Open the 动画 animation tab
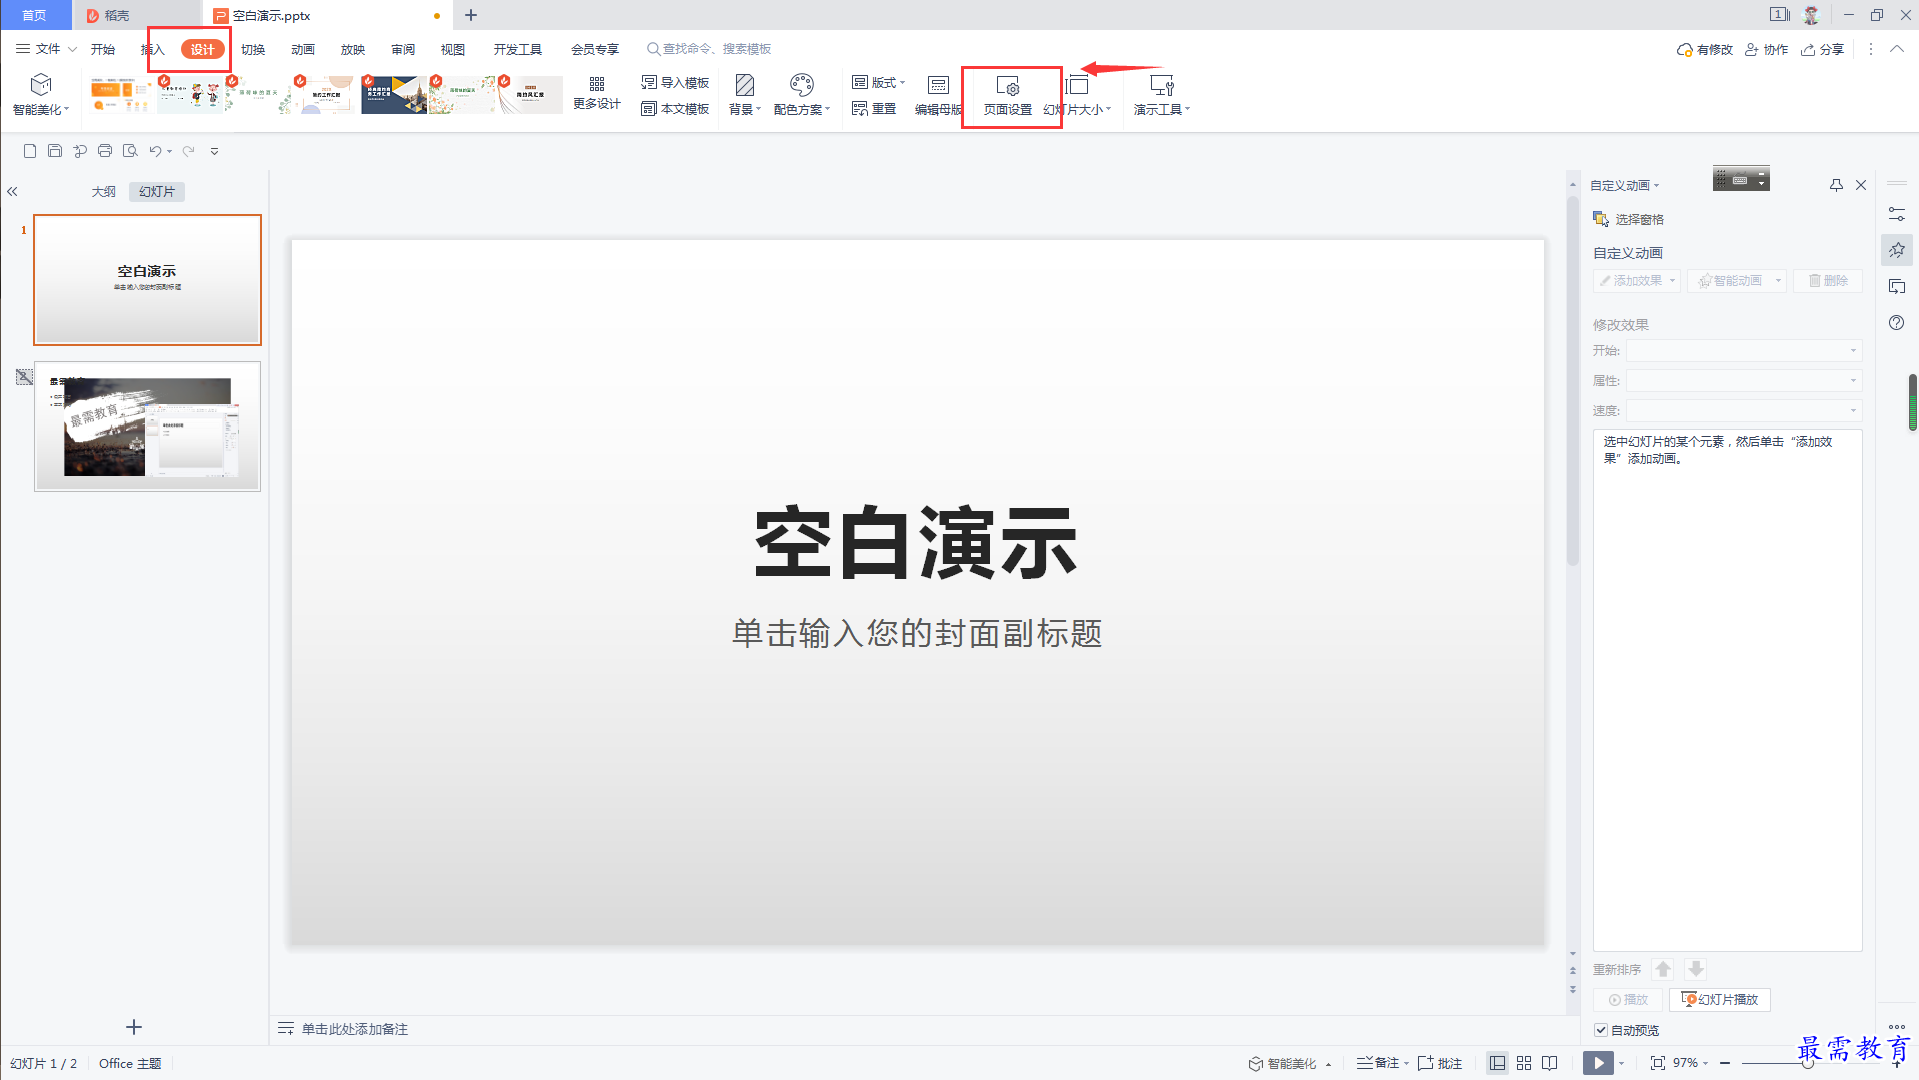This screenshot has width=1919, height=1080. (x=303, y=49)
